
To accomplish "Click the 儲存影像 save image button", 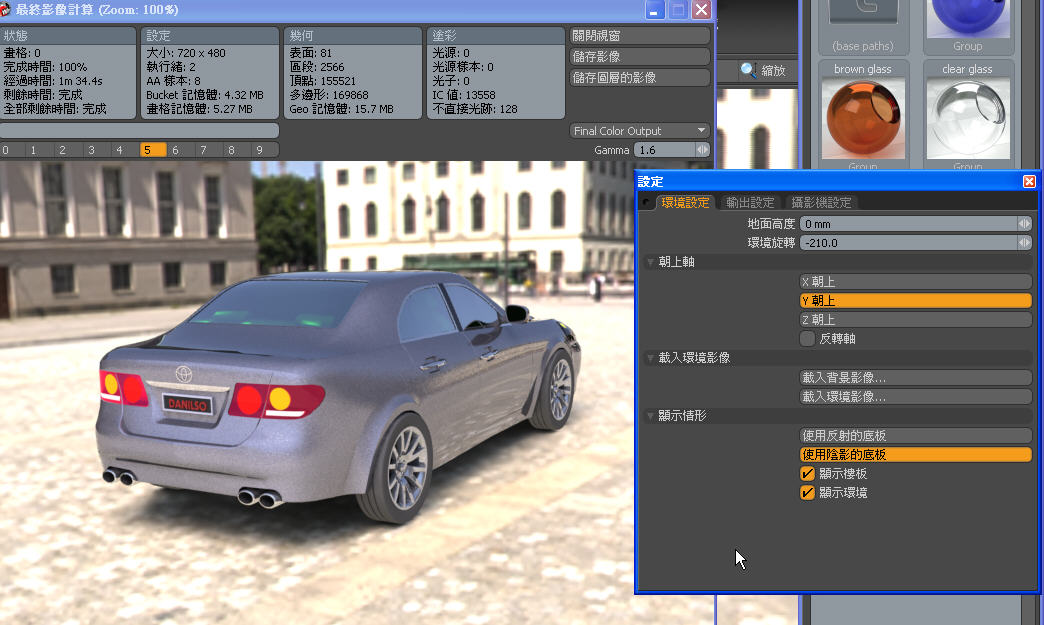I will coord(638,58).
